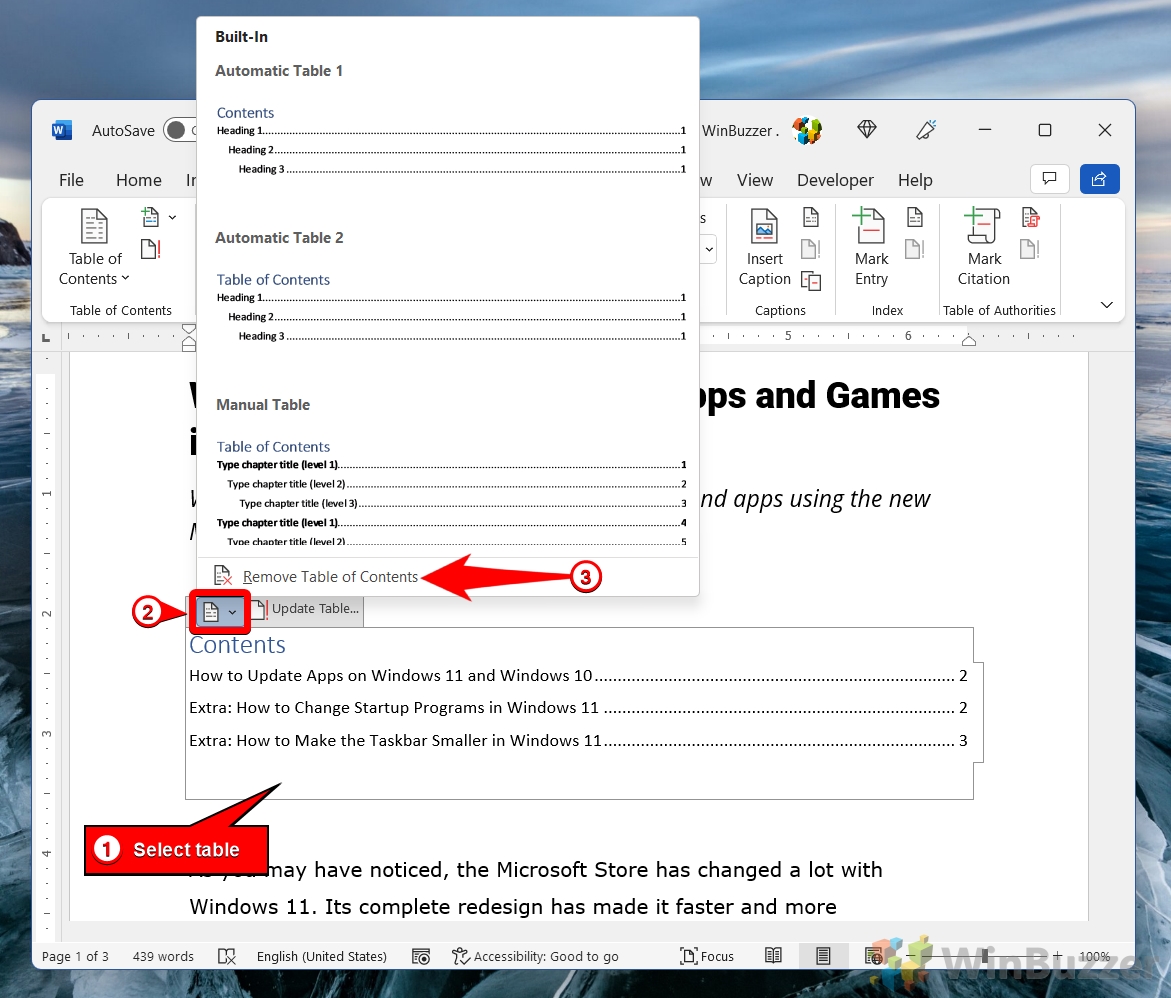Collapse the ribbon using the chevron
This screenshot has width=1171, height=998.
pos(1107,305)
